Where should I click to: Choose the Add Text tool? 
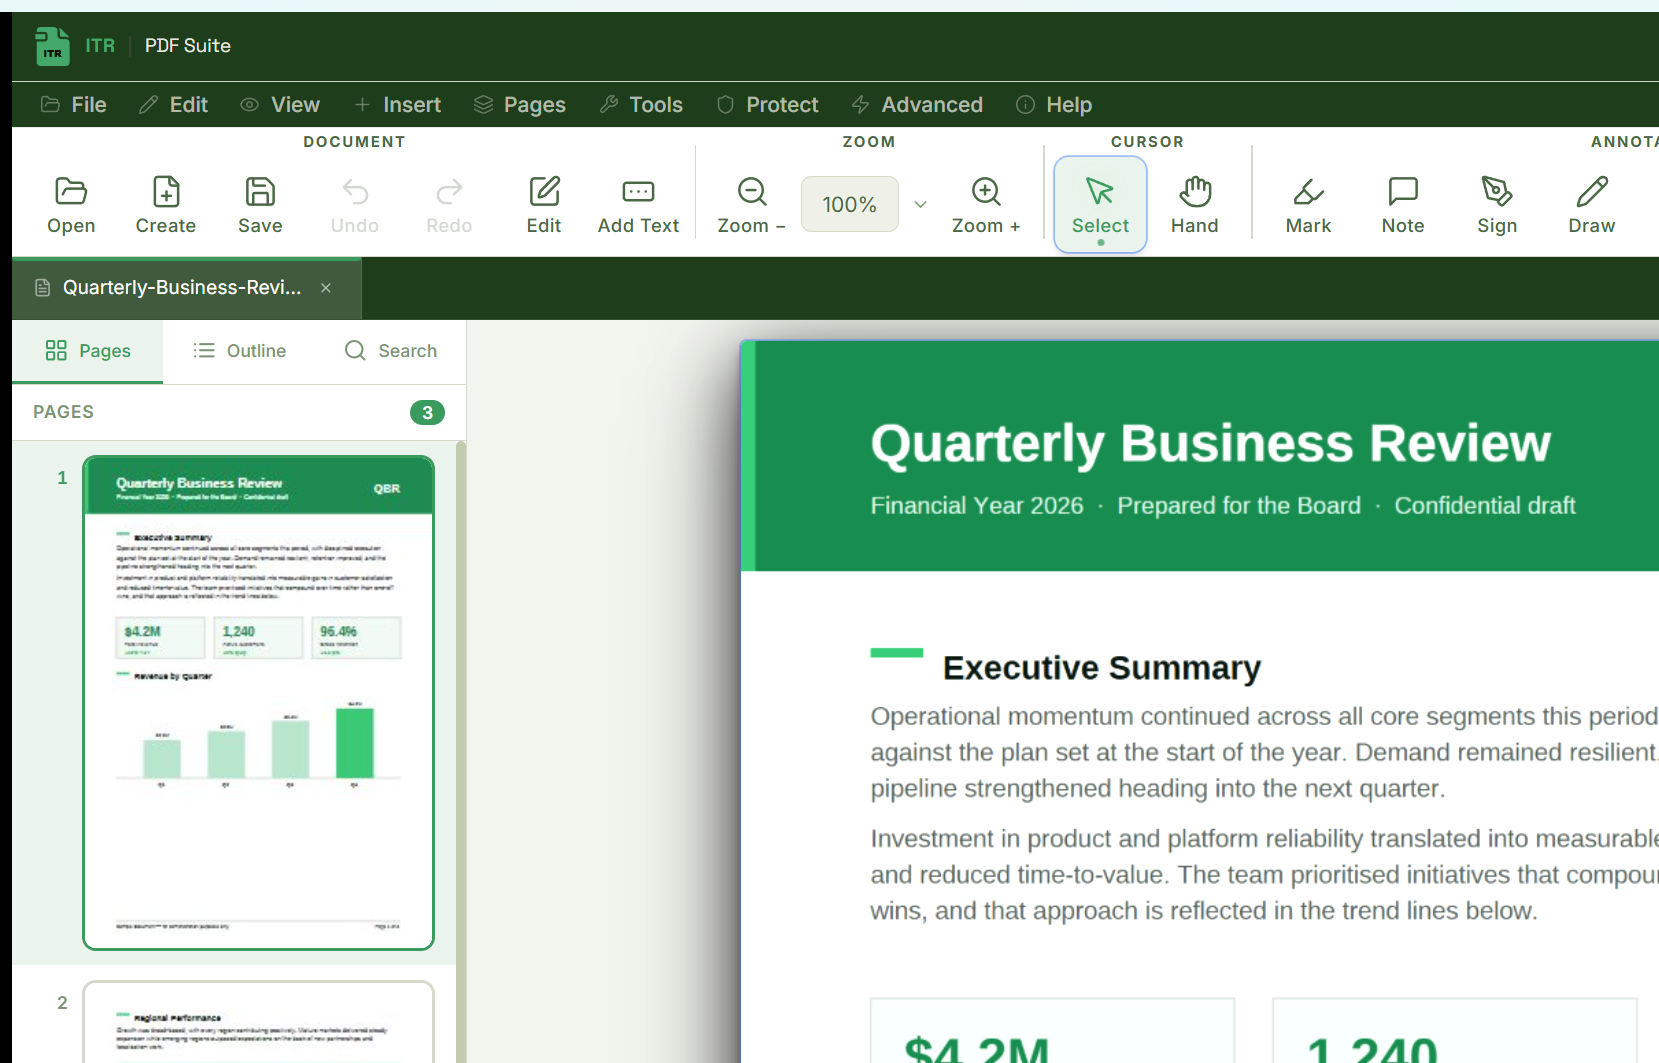click(x=638, y=204)
